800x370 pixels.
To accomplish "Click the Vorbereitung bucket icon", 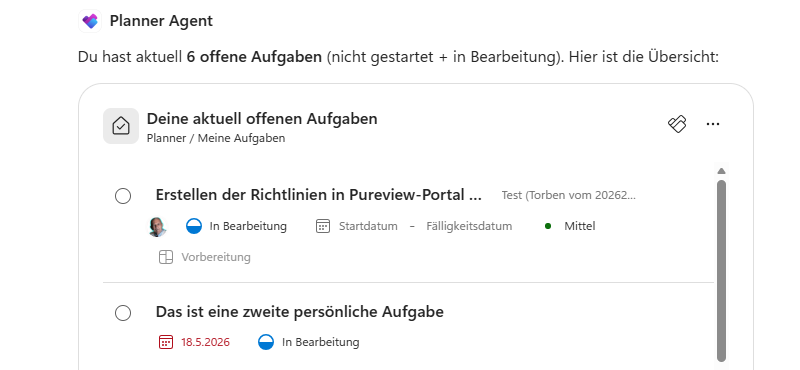I will coord(166,257).
